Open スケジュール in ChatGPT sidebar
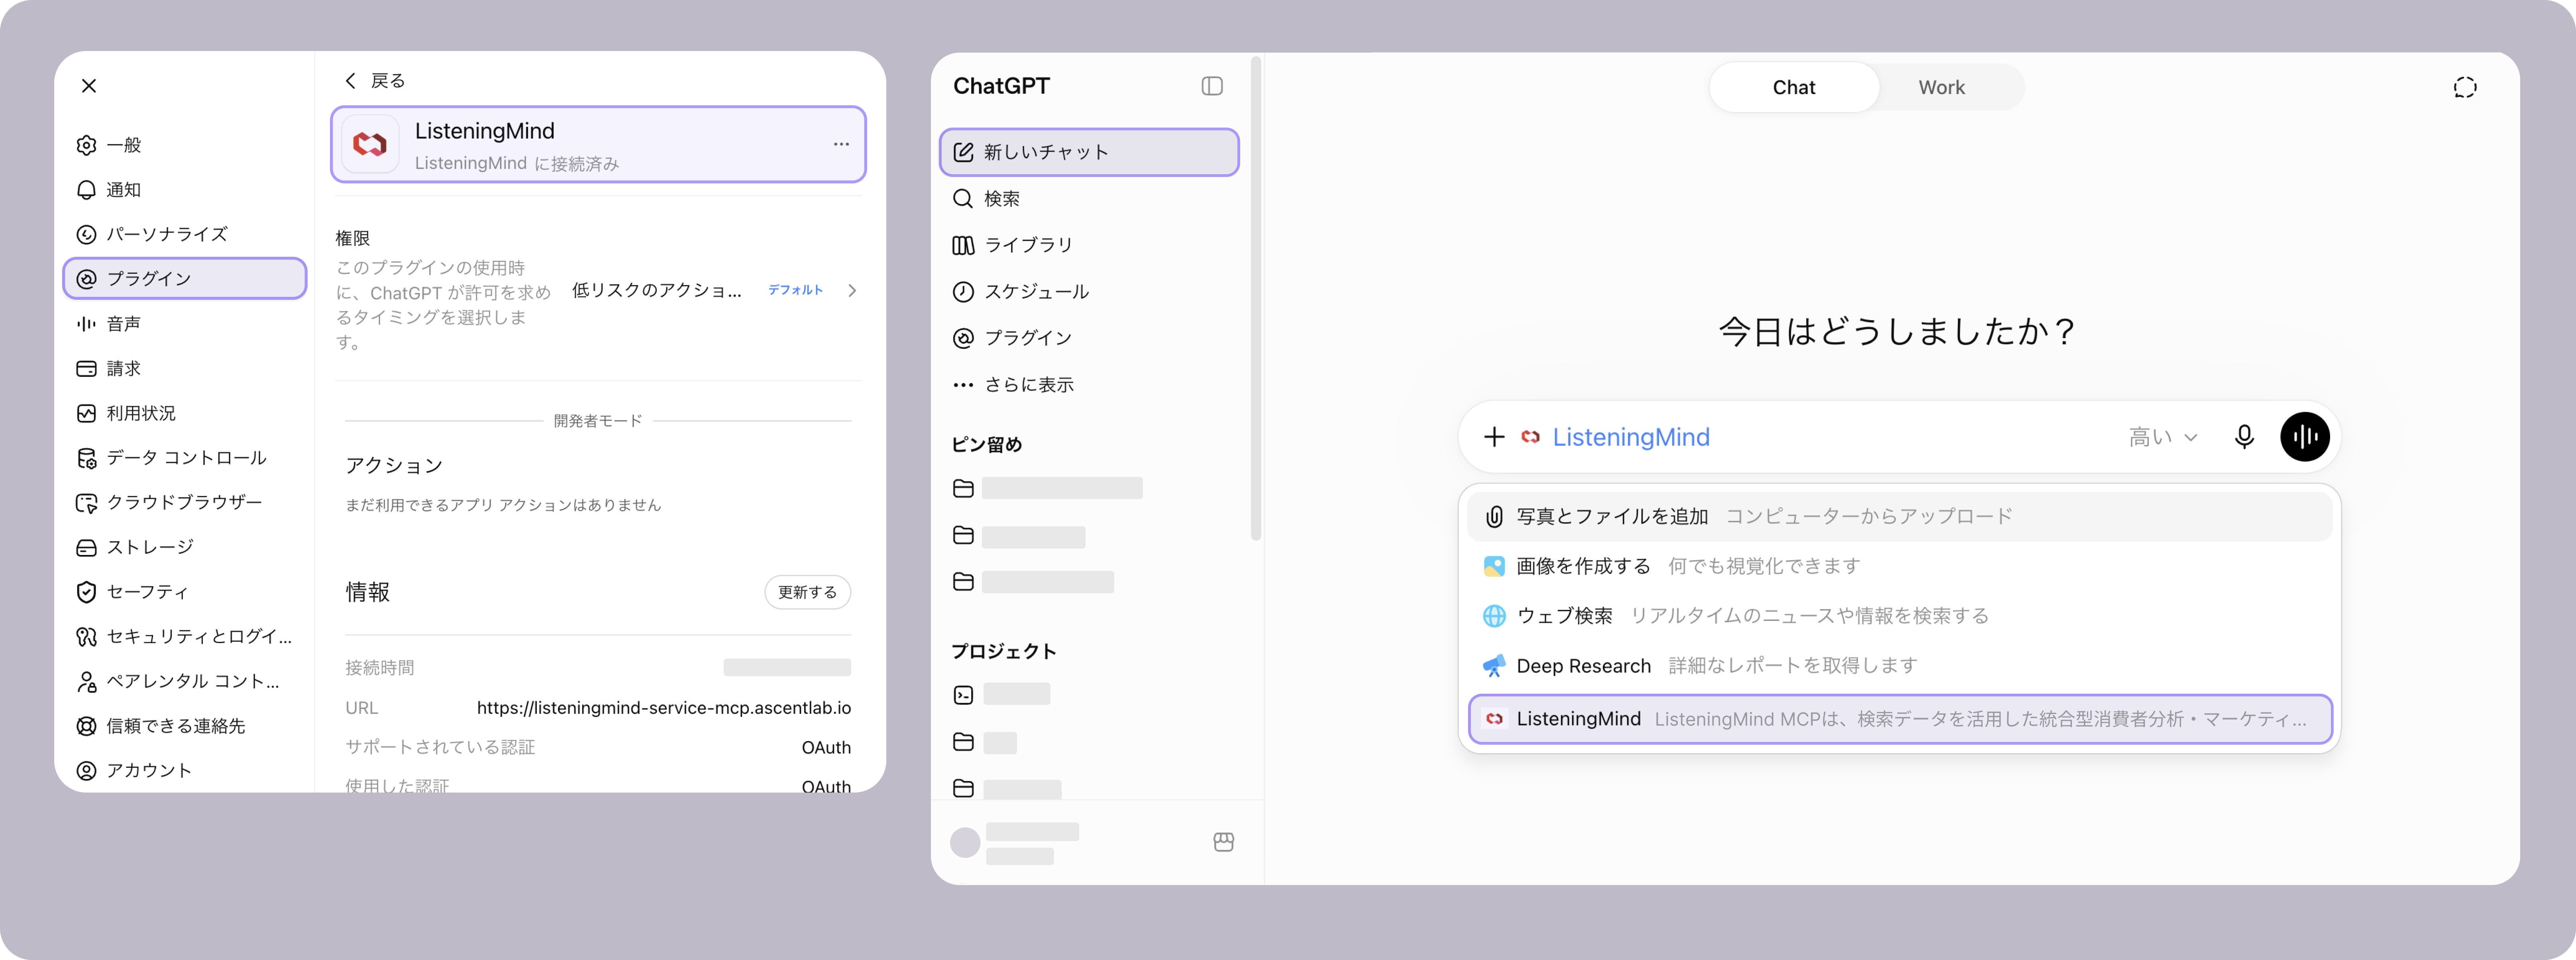 (x=1089, y=292)
